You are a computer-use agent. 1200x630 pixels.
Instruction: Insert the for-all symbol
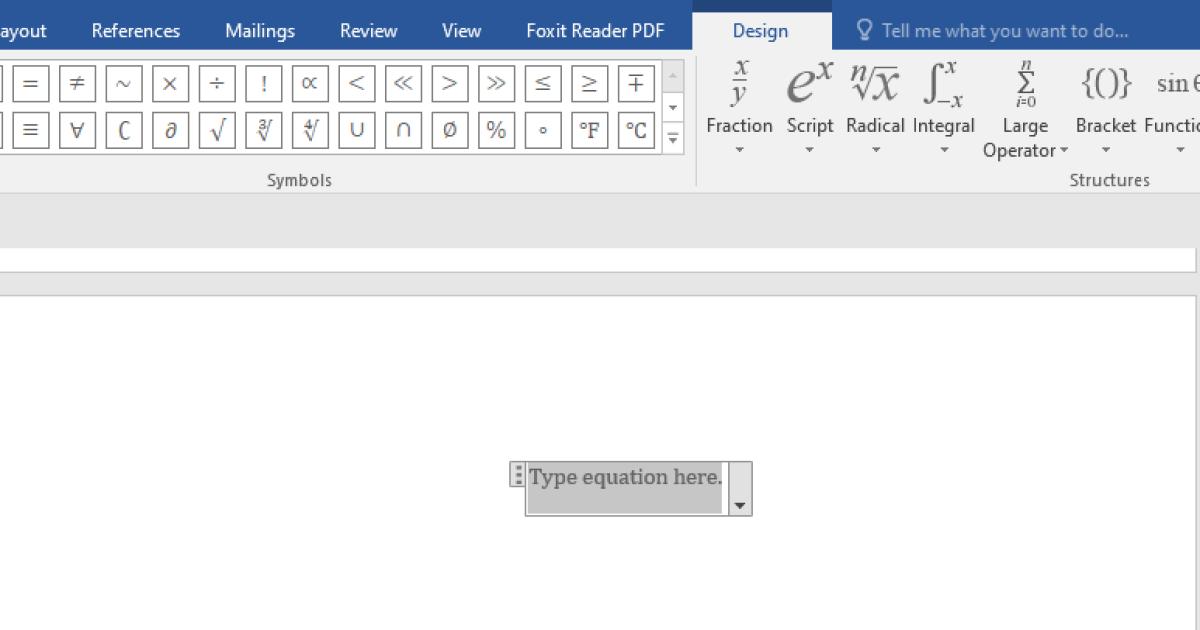coord(77,130)
